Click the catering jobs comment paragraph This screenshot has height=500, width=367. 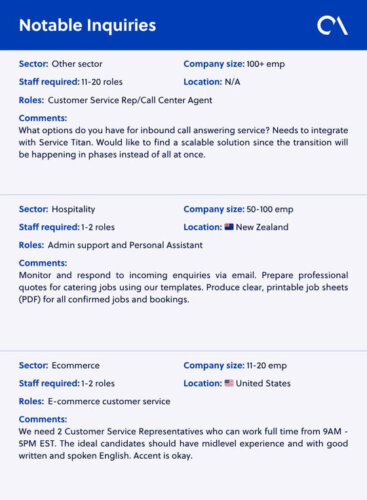[x=183, y=287]
